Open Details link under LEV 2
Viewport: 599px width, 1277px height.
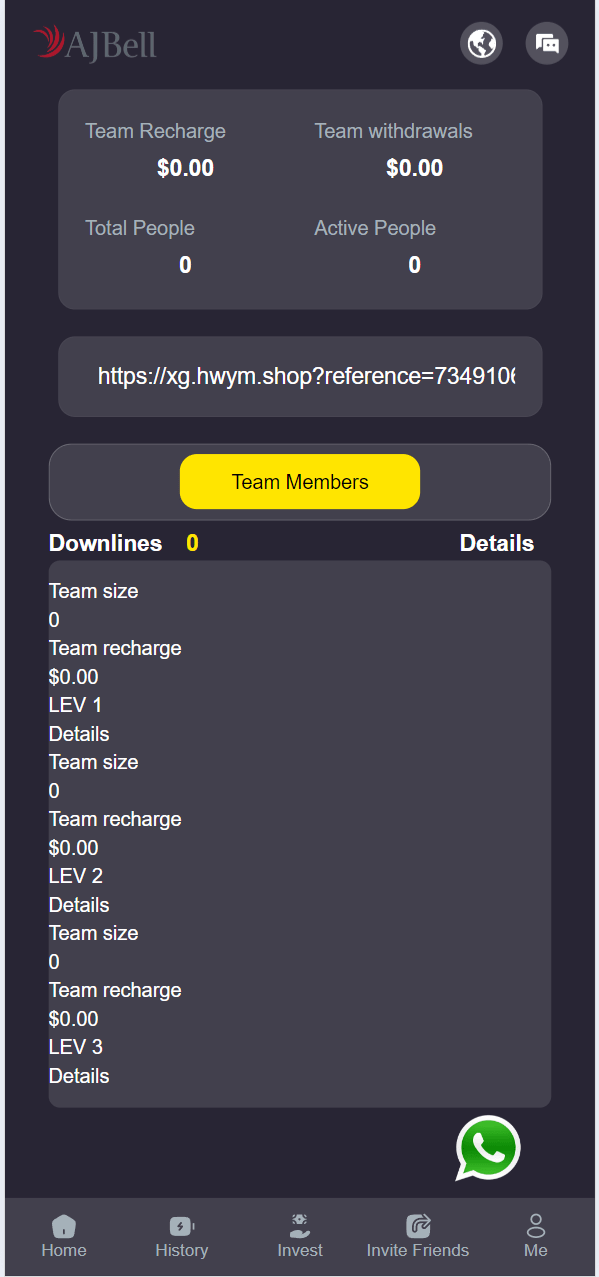79,905
